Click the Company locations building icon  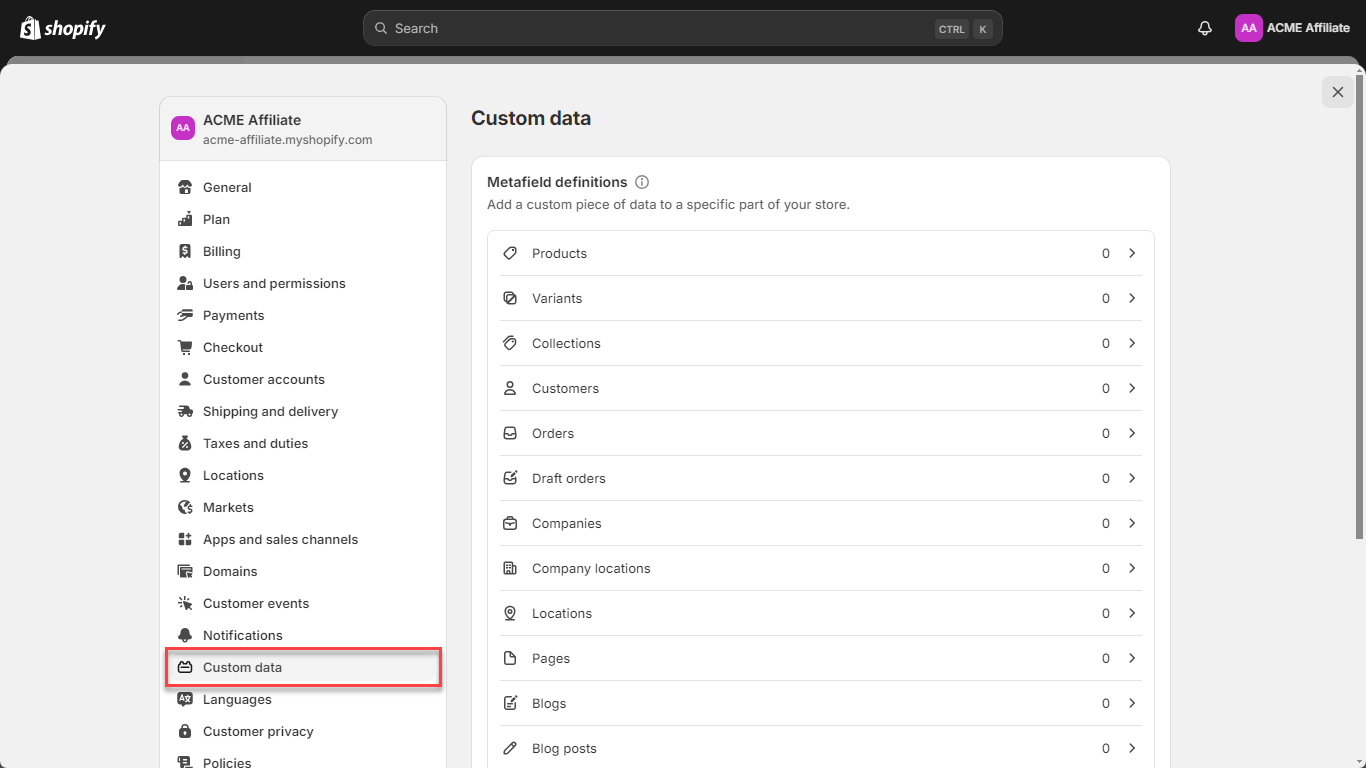(x=510, y=568)
